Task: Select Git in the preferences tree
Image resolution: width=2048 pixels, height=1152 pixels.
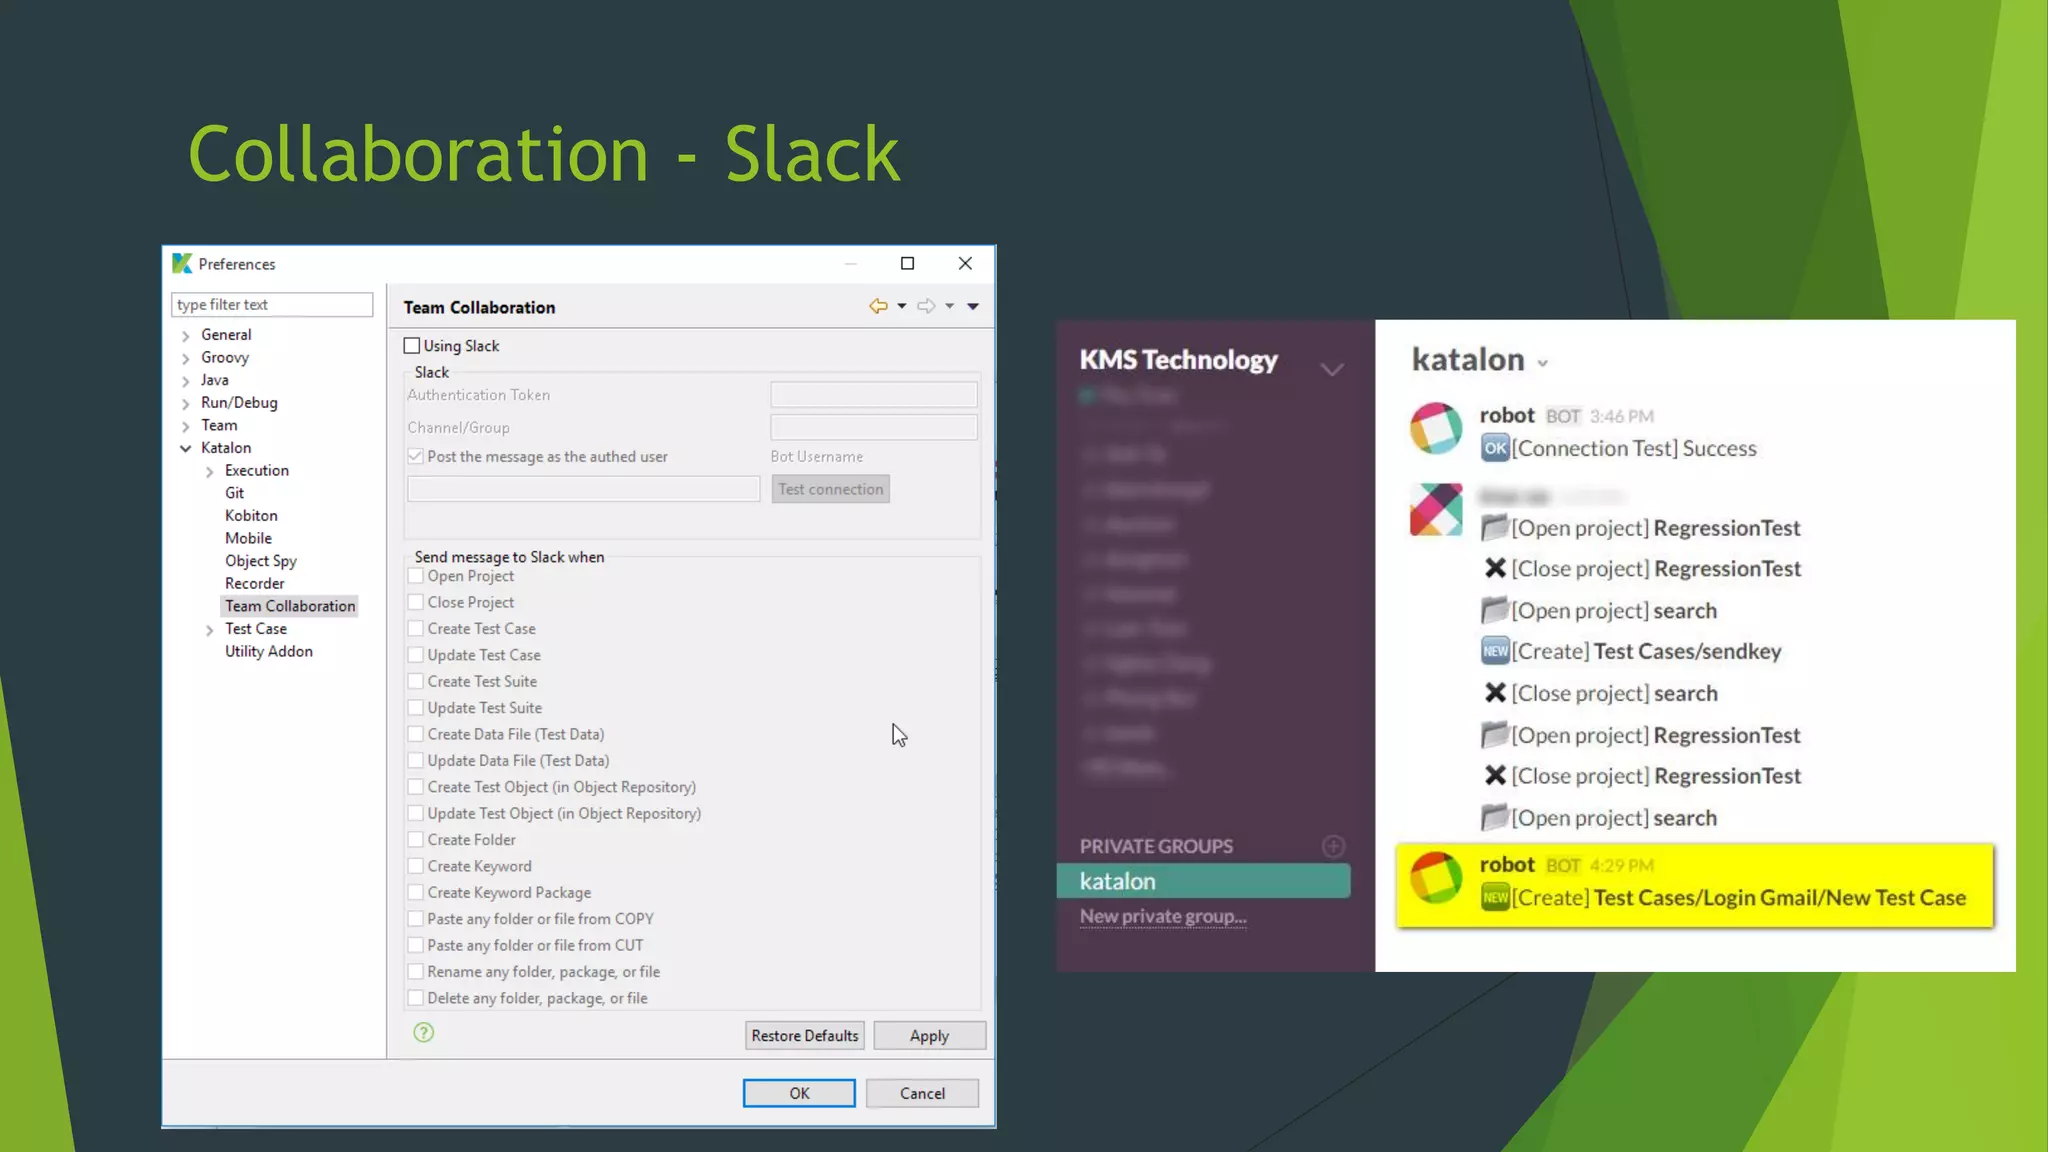Action: (234, 493)
